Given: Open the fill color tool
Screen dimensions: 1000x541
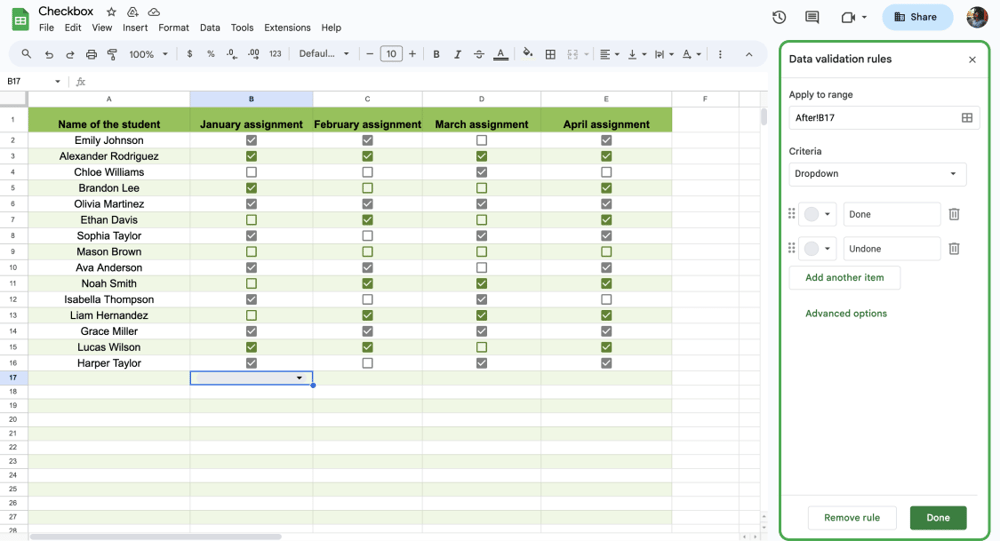Looking at the screenshot, I should [x=528, y=54].
